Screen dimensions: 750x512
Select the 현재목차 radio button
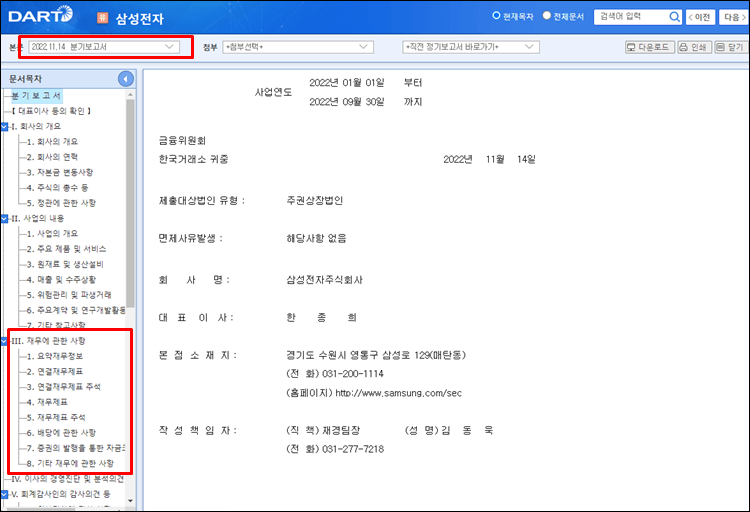pyautogui.click(x=496, y=16)
